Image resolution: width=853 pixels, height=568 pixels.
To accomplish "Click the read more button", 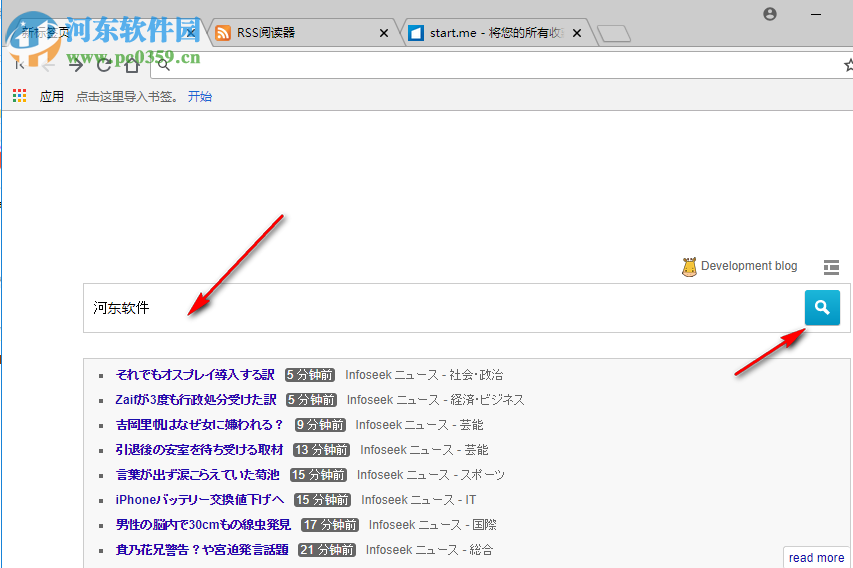I will (817, 558).
